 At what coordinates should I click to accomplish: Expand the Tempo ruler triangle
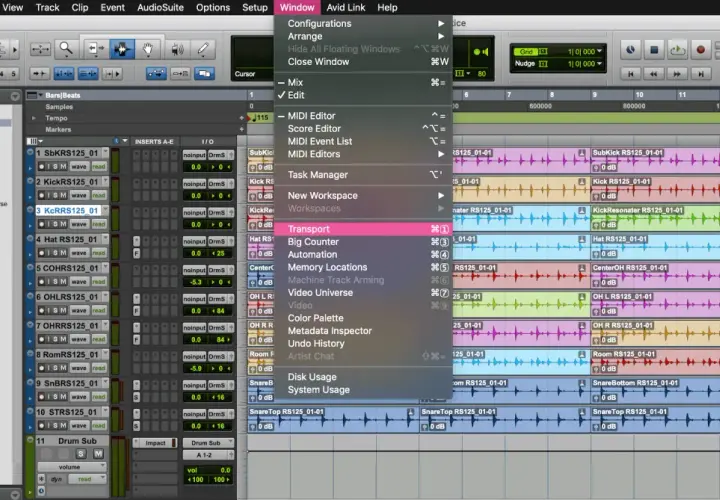coord(33,118)
